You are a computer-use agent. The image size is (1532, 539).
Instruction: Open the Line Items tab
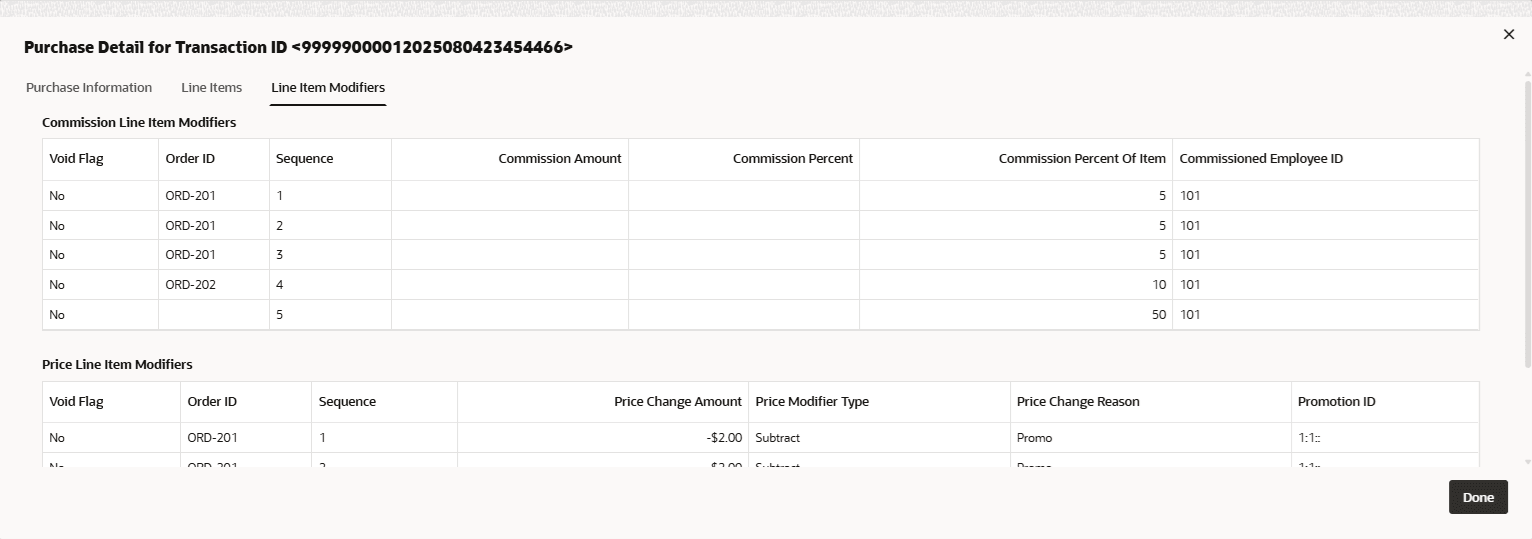click(212, 87)
